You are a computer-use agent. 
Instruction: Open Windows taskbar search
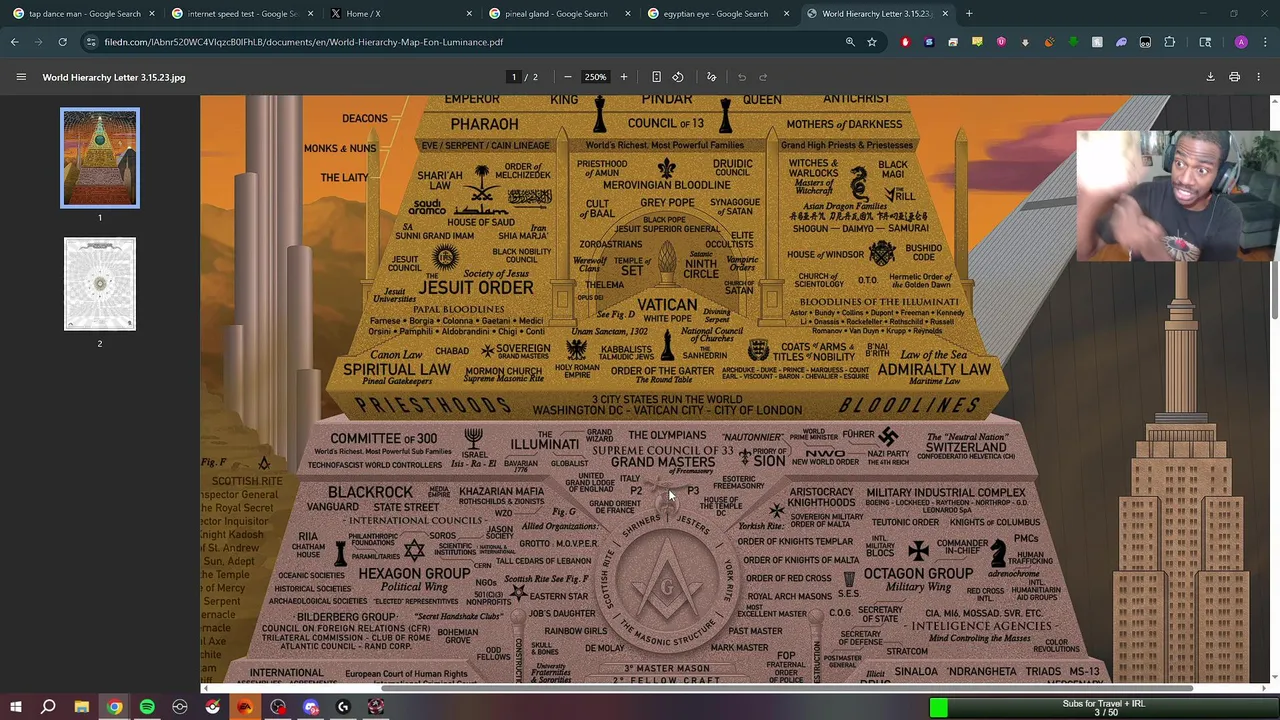click(48, 707)
